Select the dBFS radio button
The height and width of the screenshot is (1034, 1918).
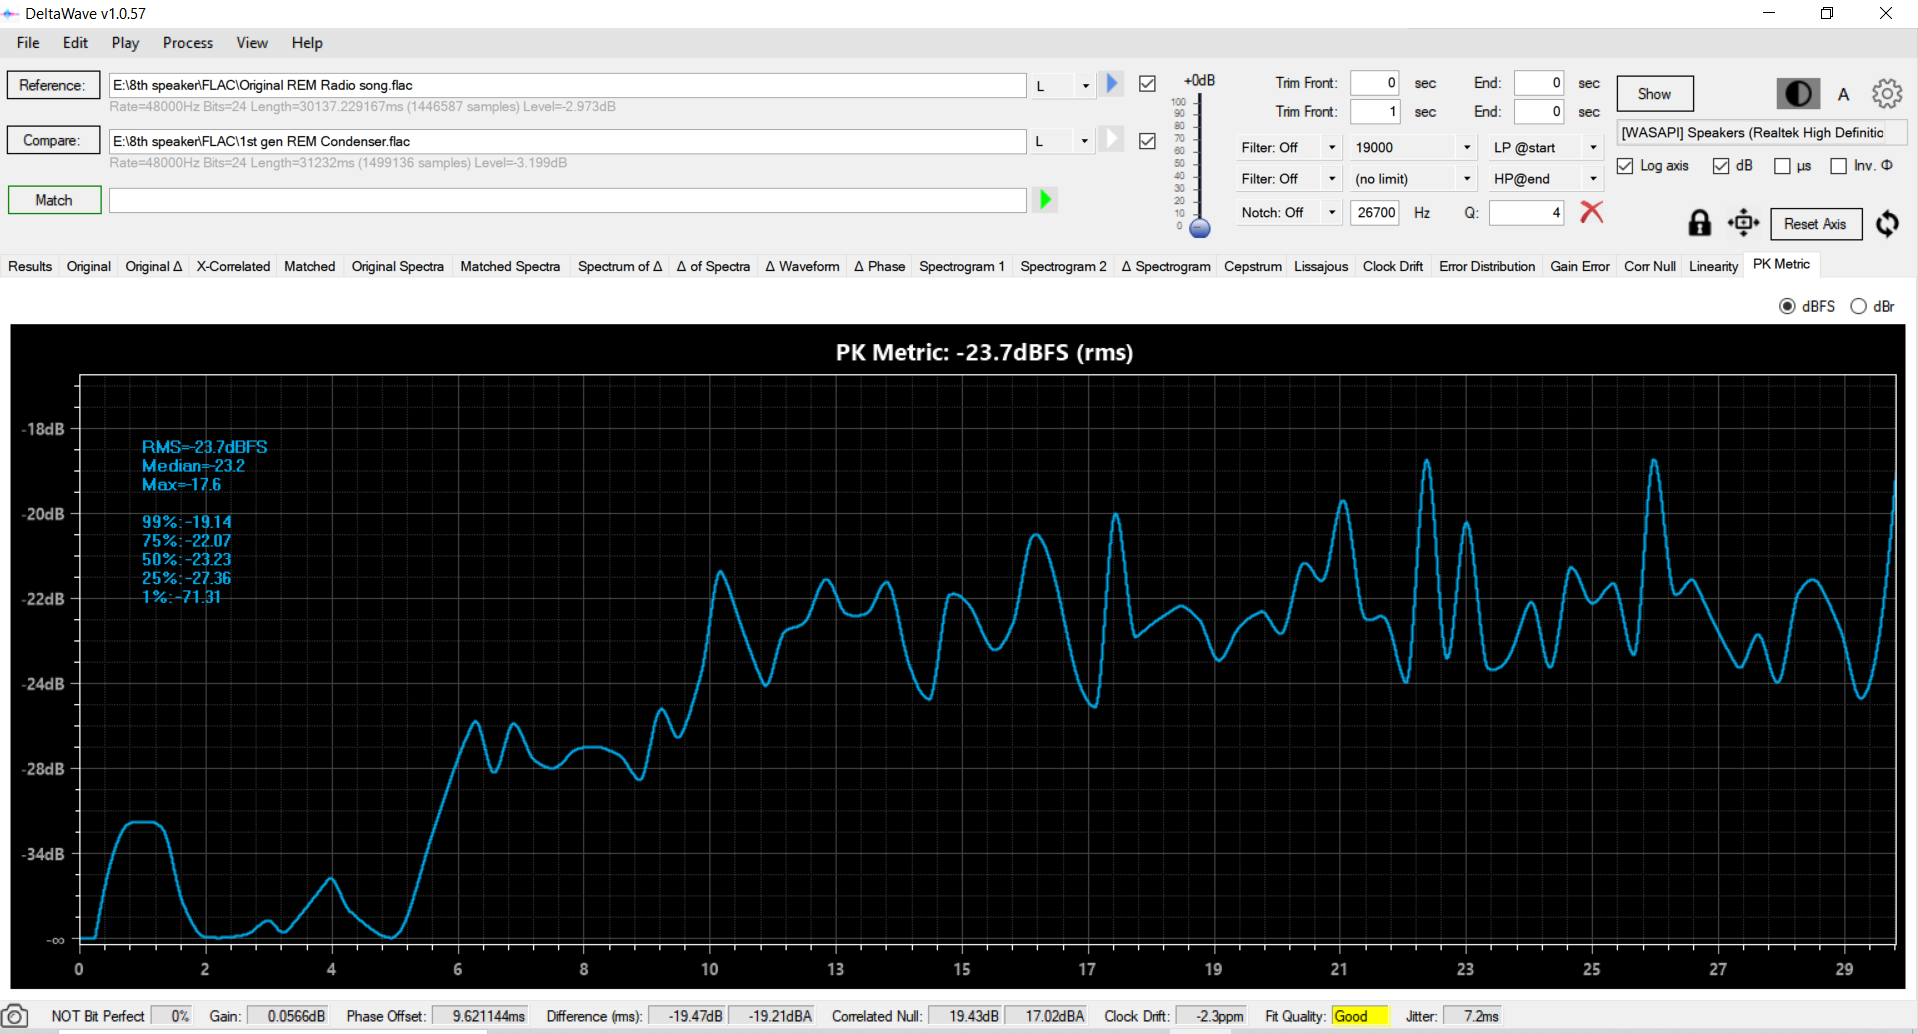pos(1787,306)
